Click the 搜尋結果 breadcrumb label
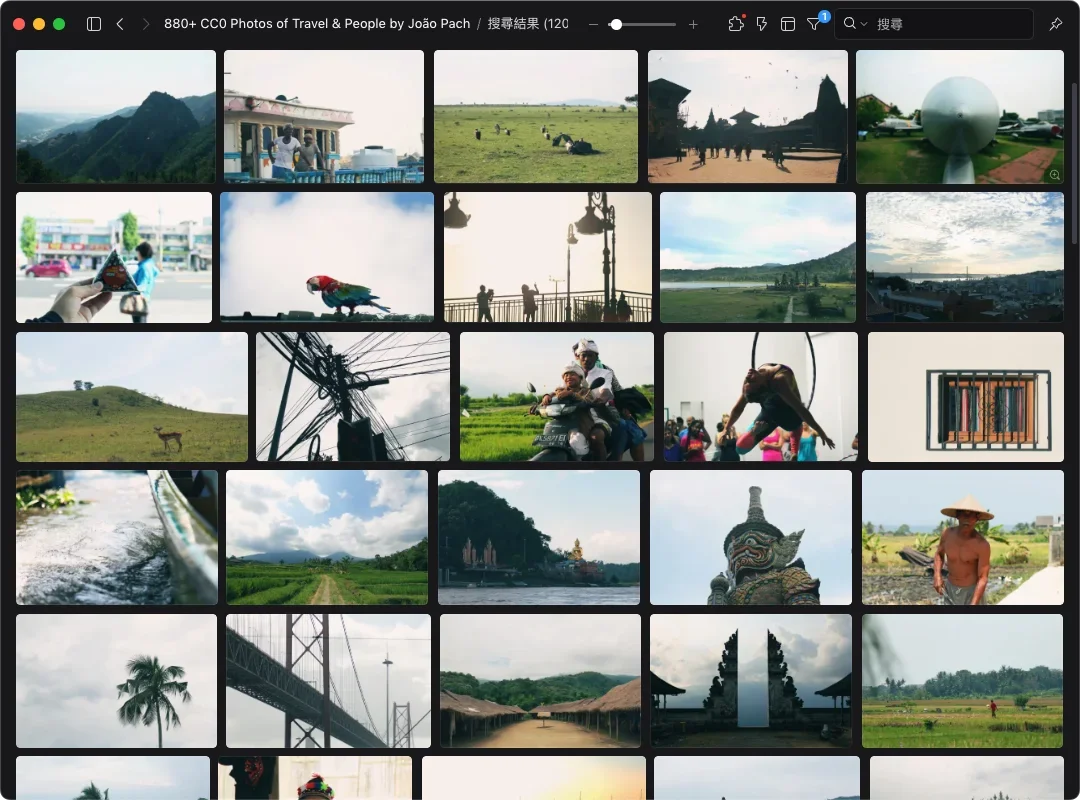 (527, 24)
